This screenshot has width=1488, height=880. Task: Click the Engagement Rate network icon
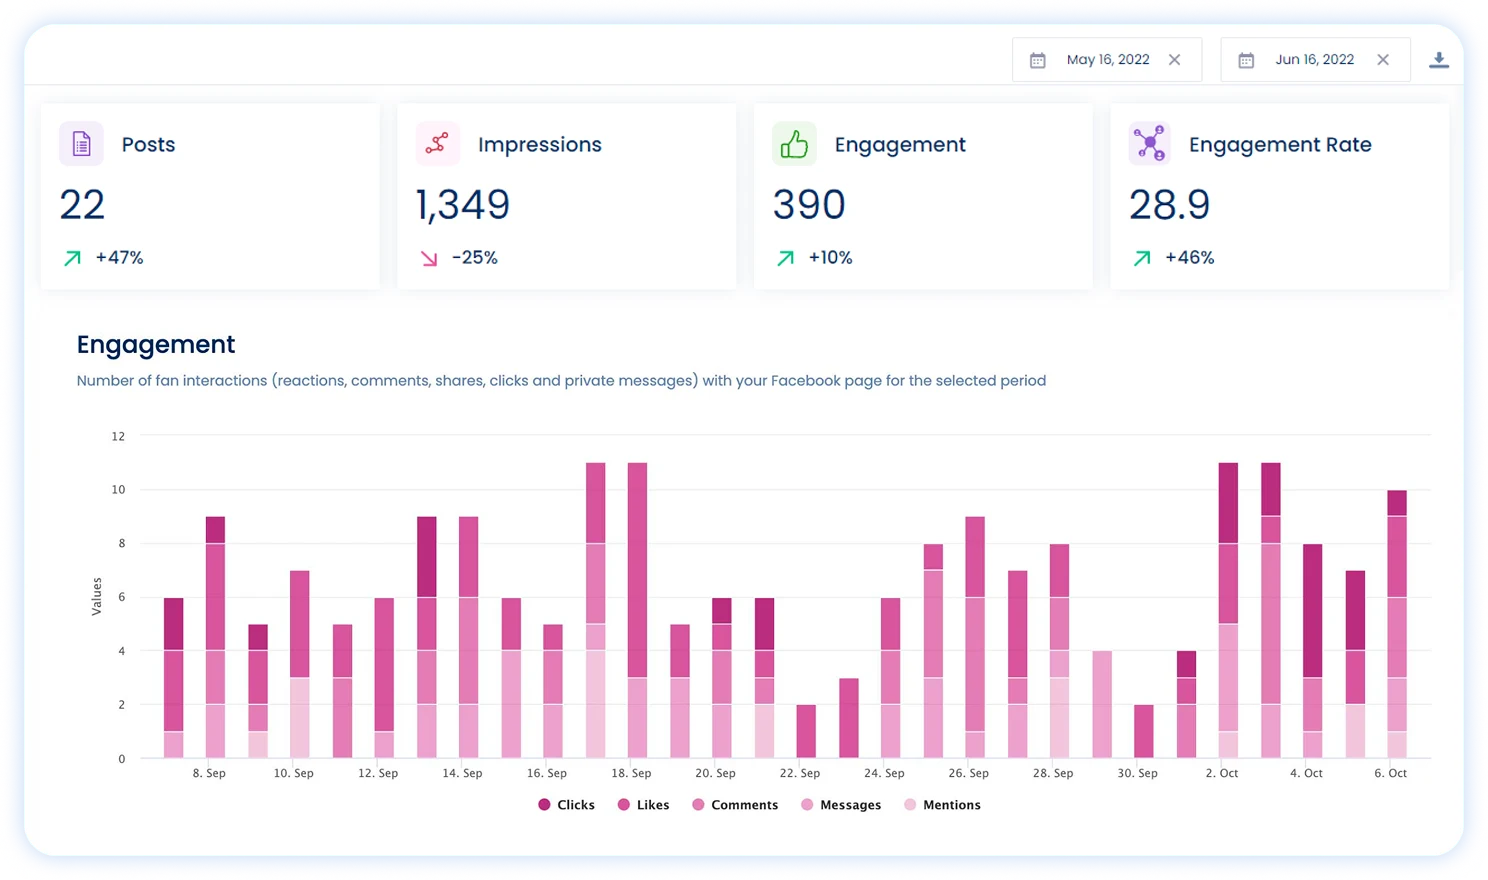(x=1149, y=143)
